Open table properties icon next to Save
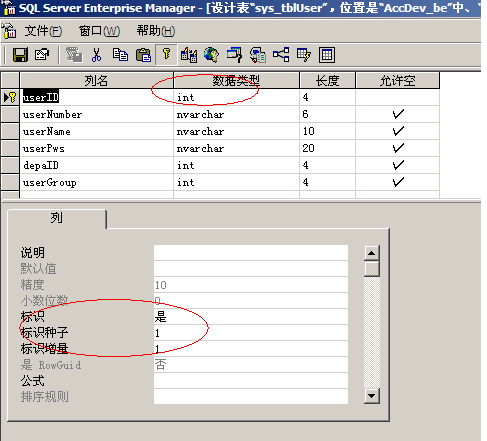 (x=42, y=55)
